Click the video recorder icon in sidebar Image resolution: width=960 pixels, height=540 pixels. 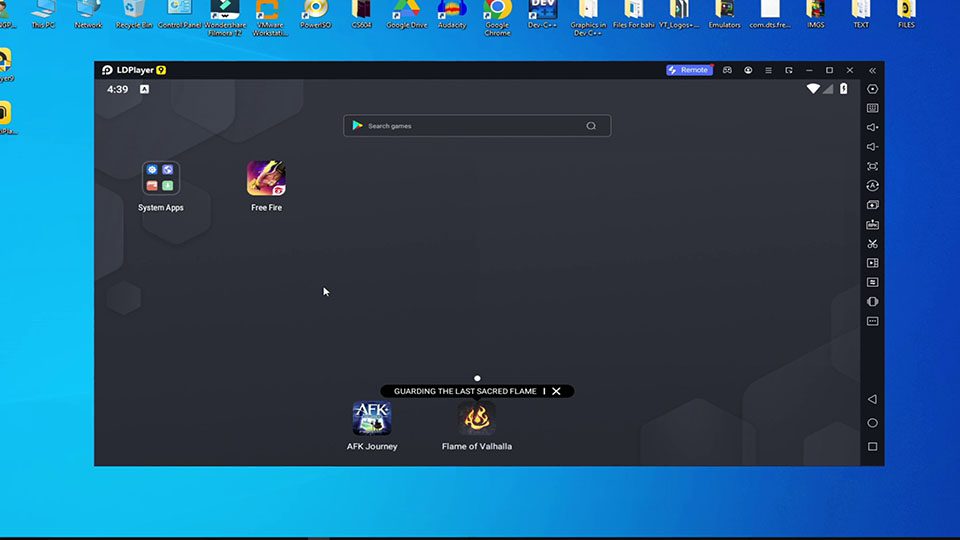[x=872, y=263]
